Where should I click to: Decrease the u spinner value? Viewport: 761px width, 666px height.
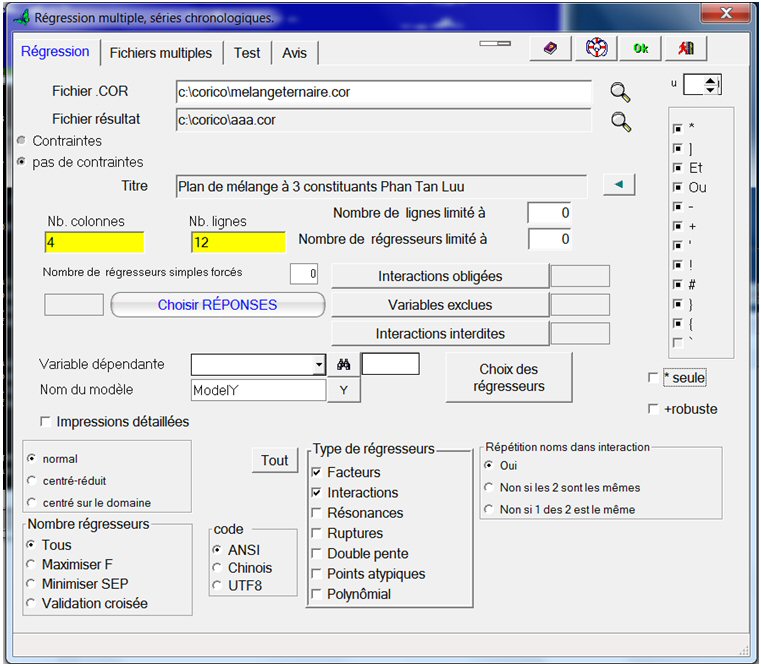point(711,91)
